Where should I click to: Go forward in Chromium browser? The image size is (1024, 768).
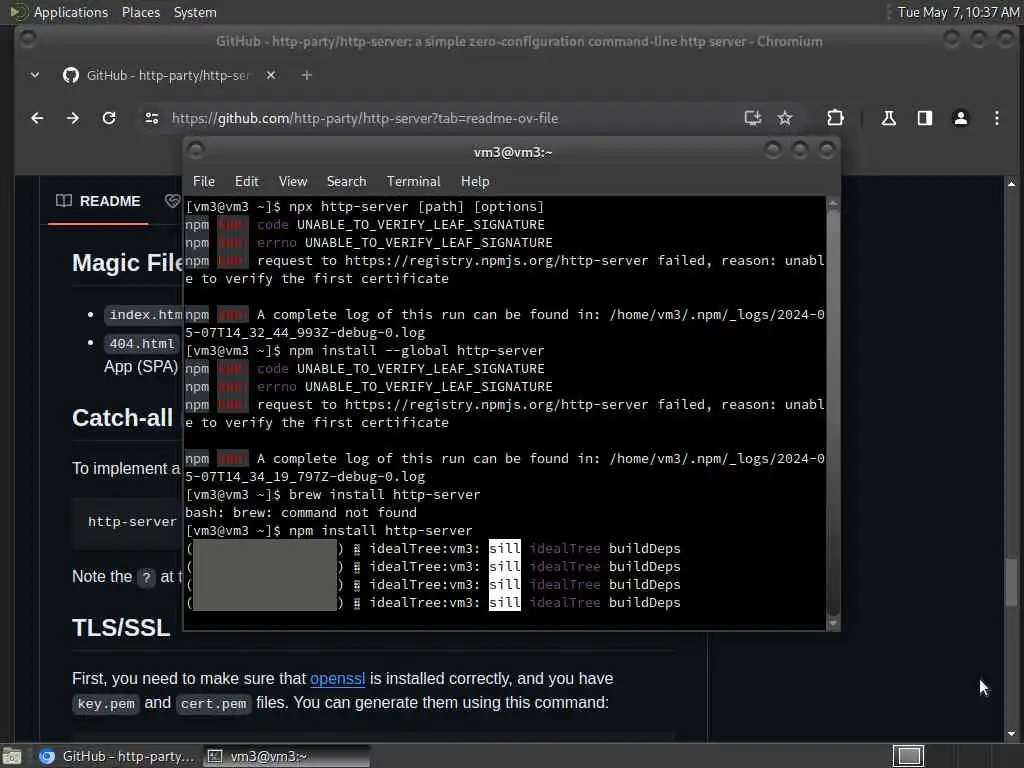click(x=72, y=118)
